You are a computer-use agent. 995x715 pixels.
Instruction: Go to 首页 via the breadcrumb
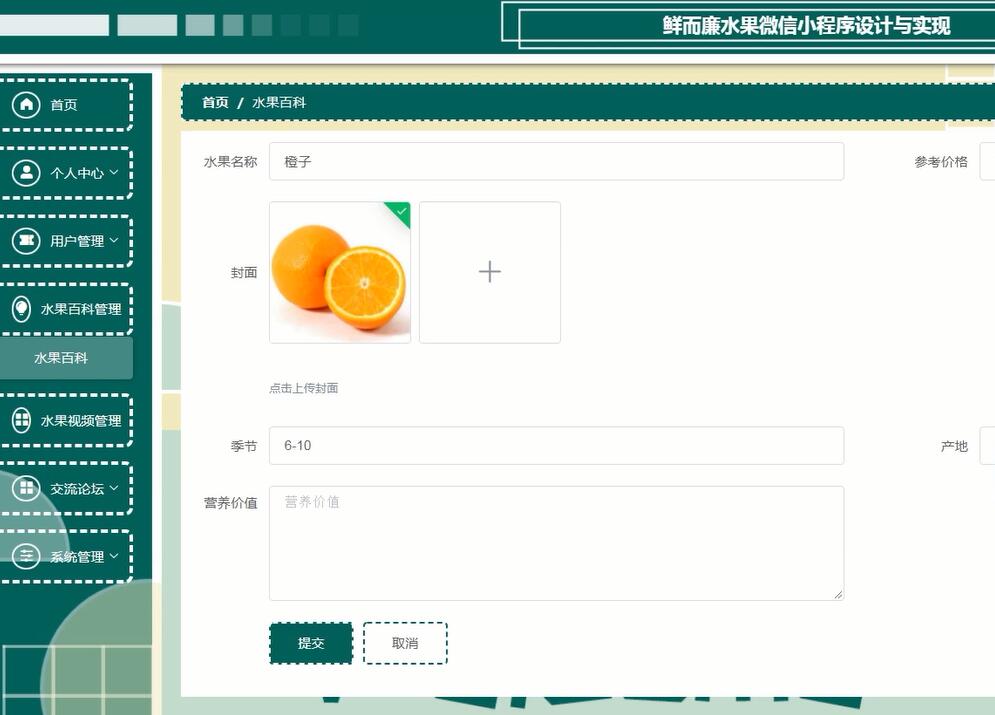coord(215,102)
